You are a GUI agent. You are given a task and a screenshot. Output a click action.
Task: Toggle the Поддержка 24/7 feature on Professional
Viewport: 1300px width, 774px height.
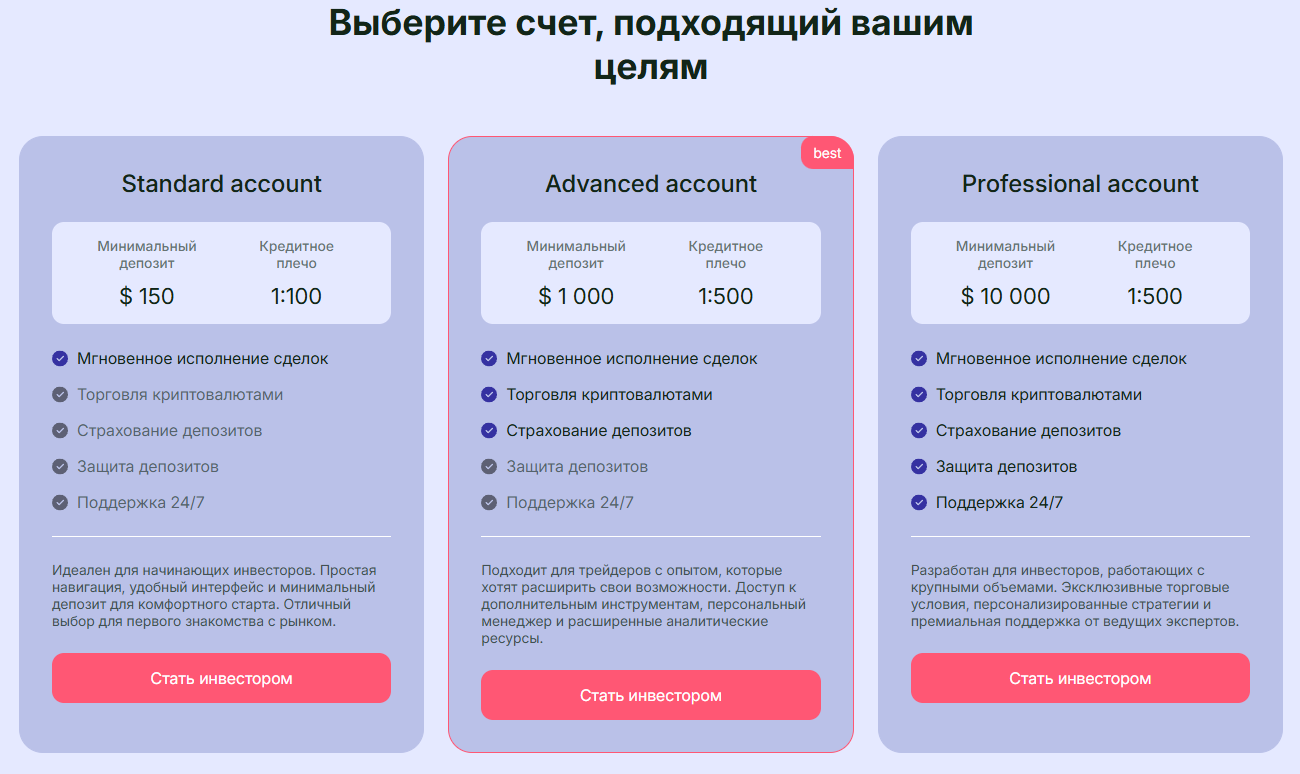click(918, 502)
